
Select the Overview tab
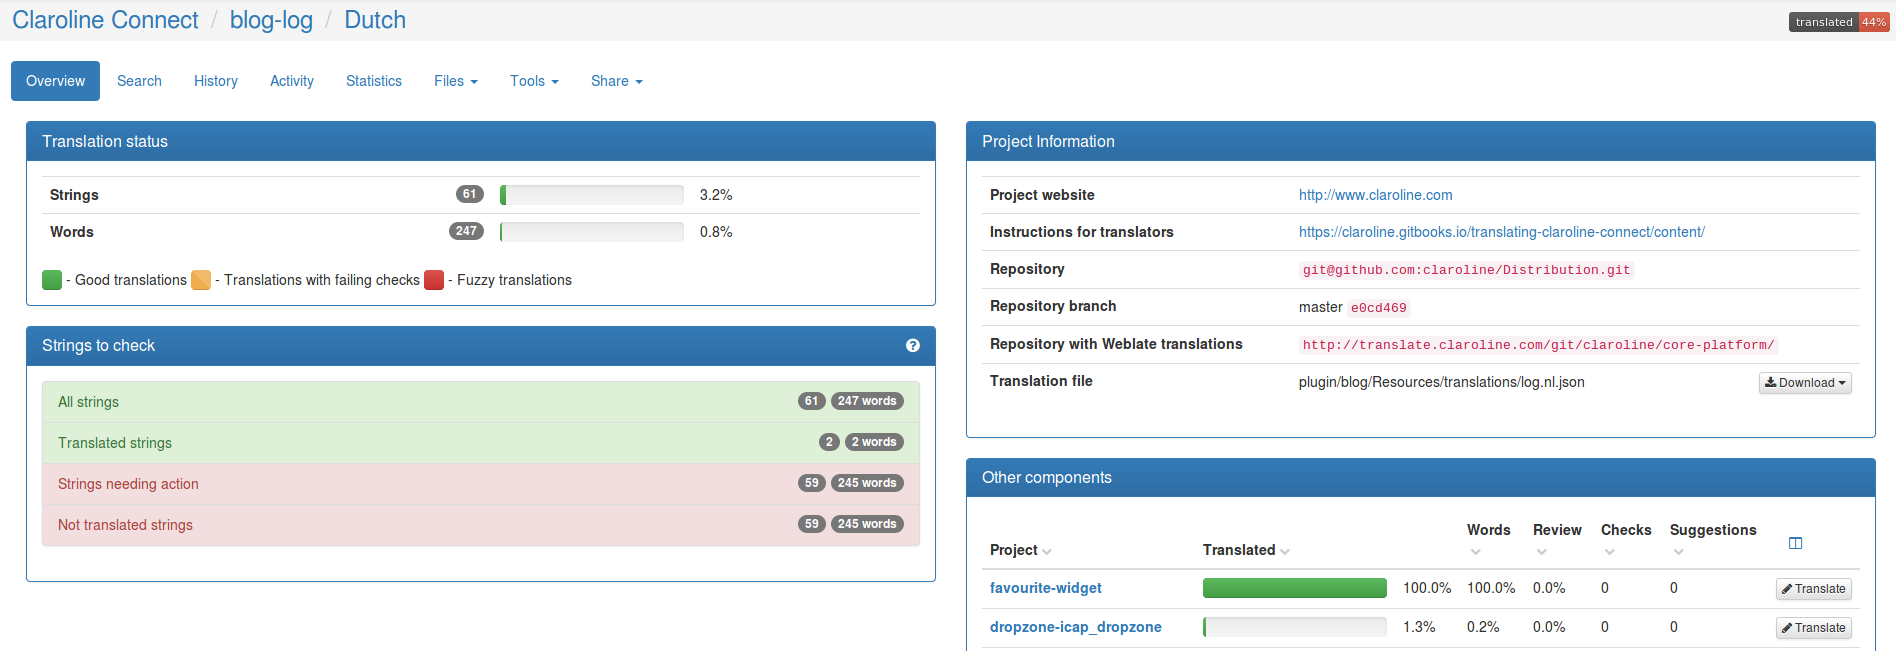click(x=56, y=81)
